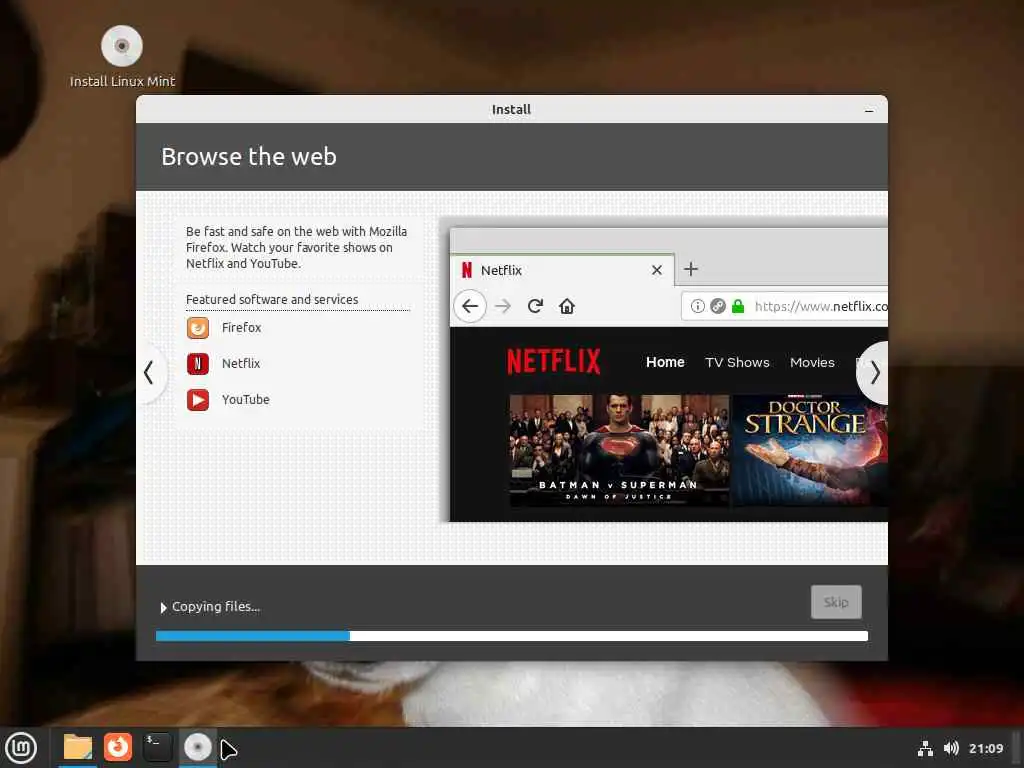
Task: Click the Doctor Strange thumbnail
Action: pyautogui.click(x=810, y=450)
